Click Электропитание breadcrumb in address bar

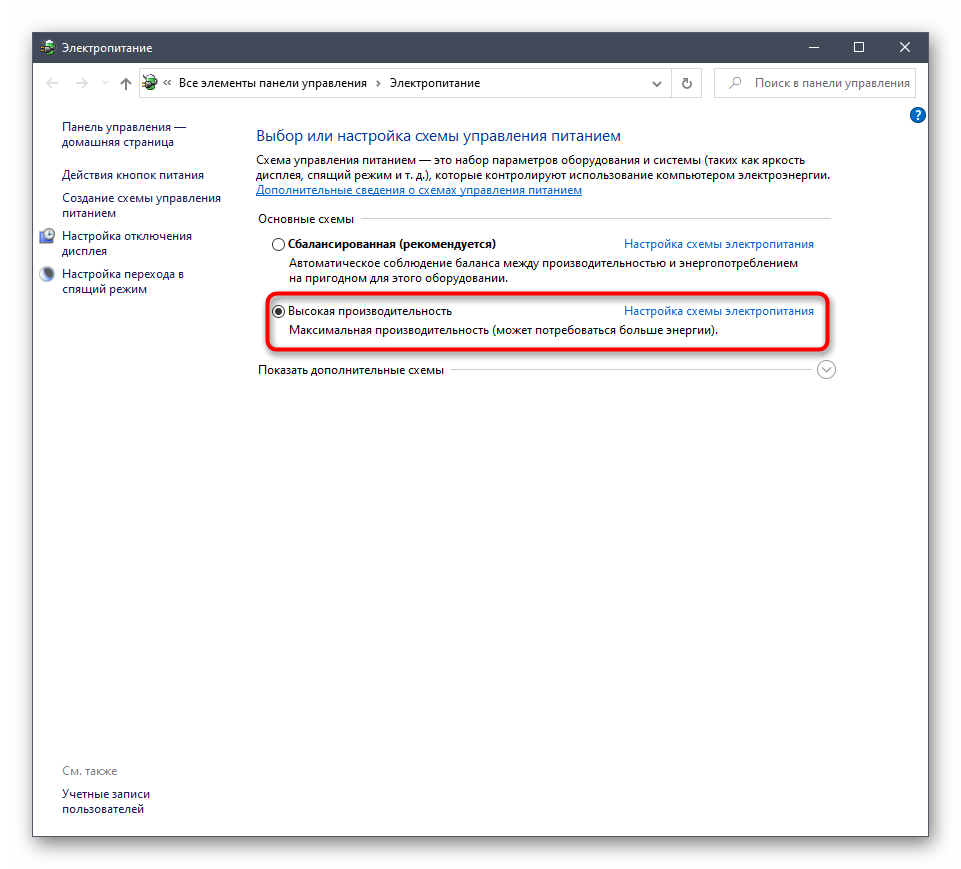[435, 83]
